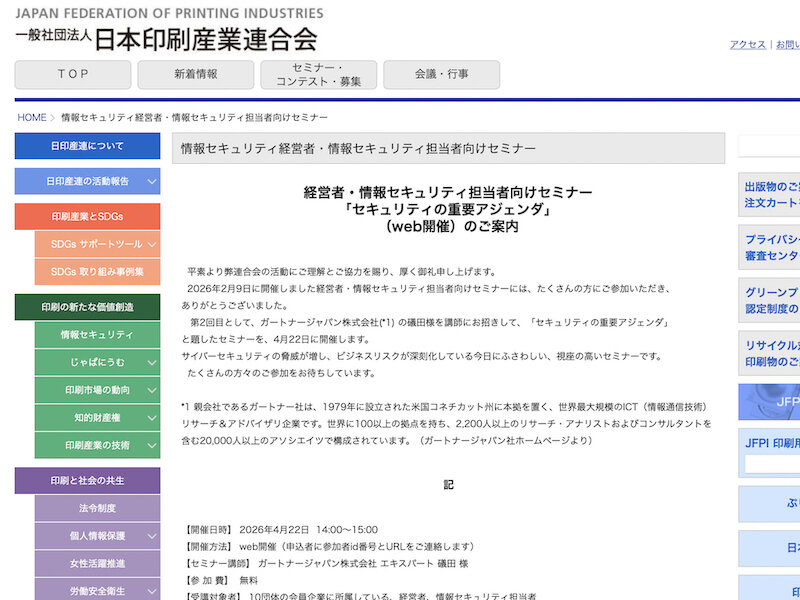The width and height of the screenshot is (800, 600).
Task: Click the アクセス link in the header
Action: click(747, 45)
